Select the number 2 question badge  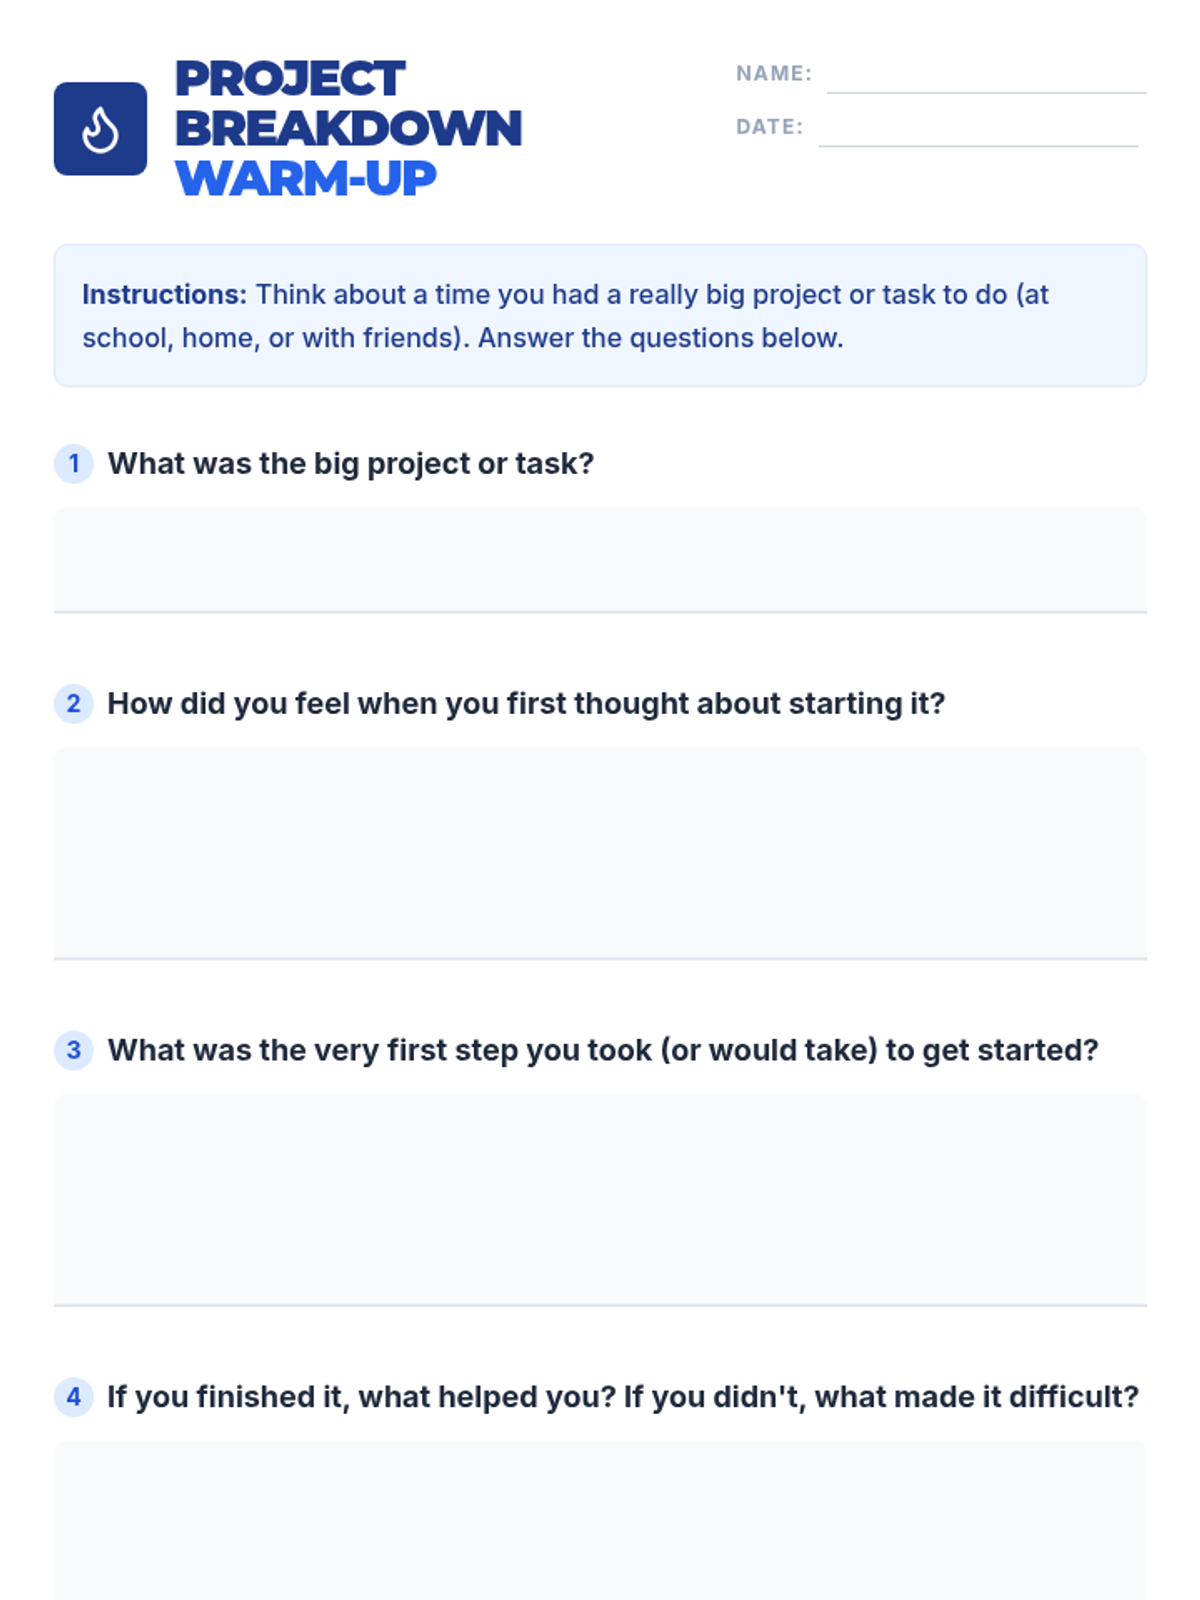[73, 703]
